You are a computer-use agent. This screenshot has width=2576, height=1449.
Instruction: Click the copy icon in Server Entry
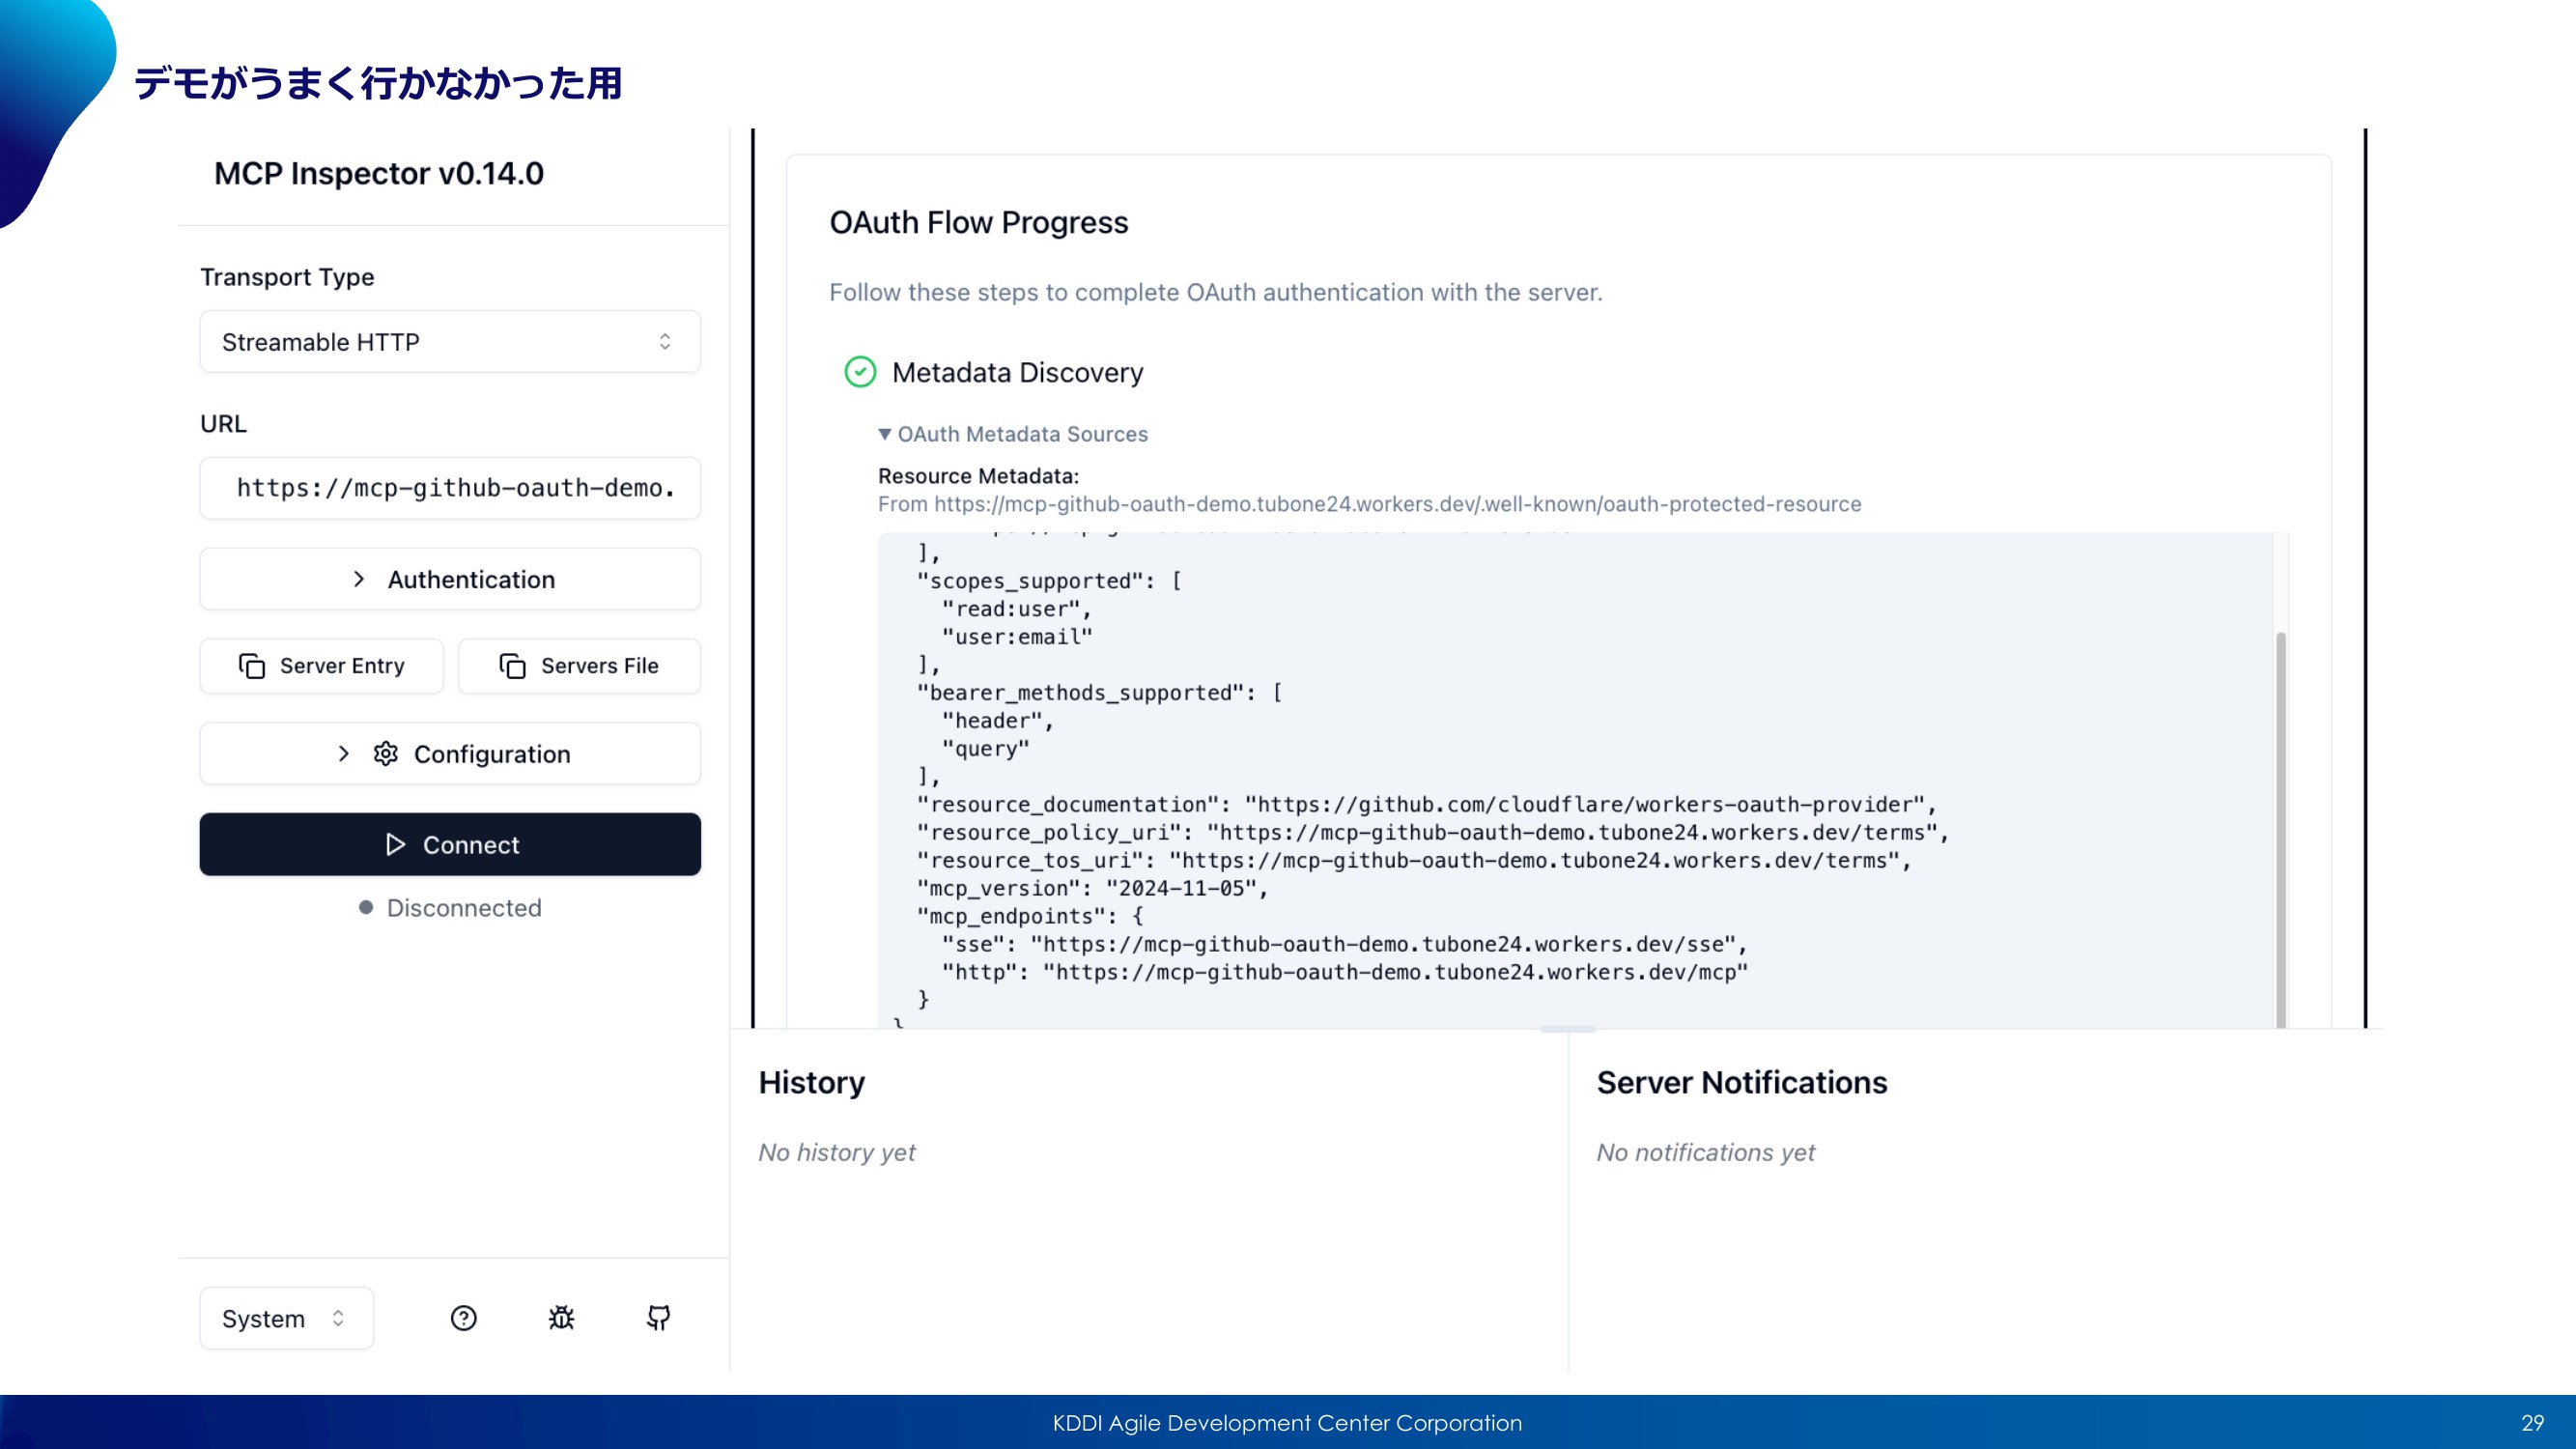[x=252, y=666]
